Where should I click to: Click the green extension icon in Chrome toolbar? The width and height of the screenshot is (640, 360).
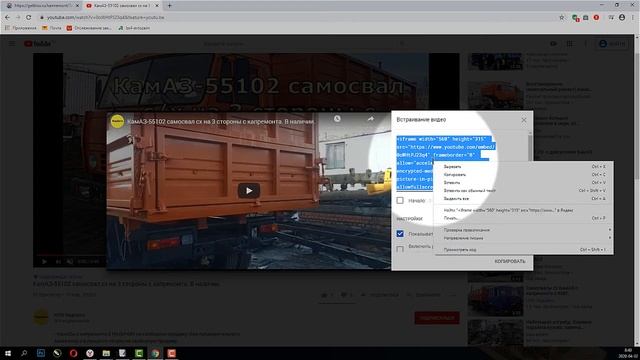(575, 18)
